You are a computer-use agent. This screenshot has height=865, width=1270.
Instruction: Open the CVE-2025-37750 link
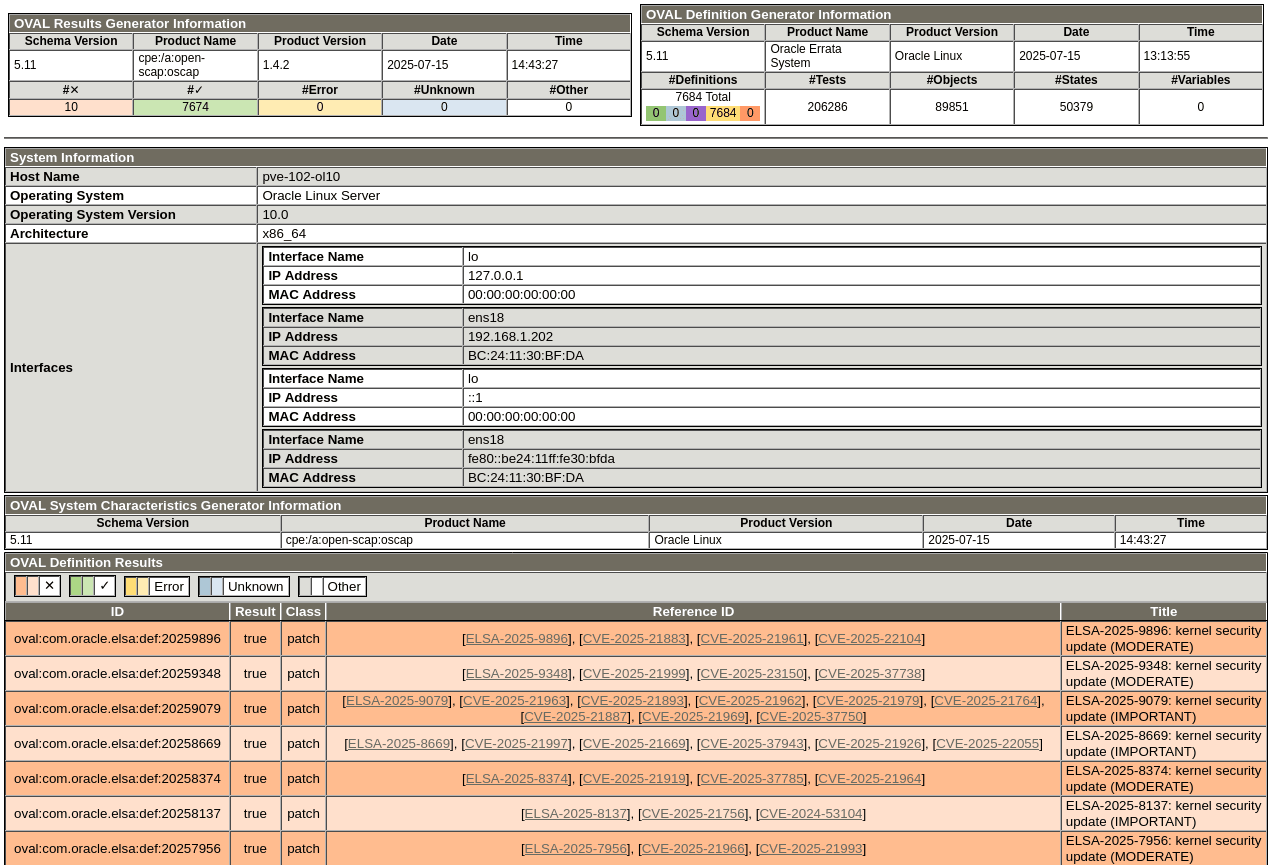(x=811, y=717)
